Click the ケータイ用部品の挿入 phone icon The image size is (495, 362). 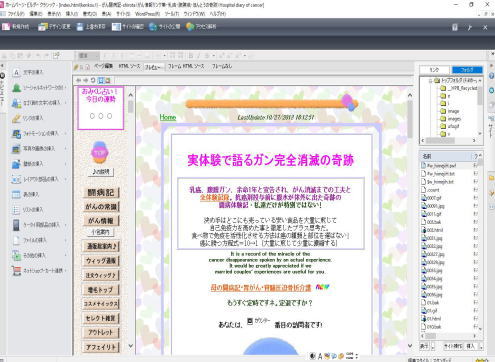click(x=16, y=225)
